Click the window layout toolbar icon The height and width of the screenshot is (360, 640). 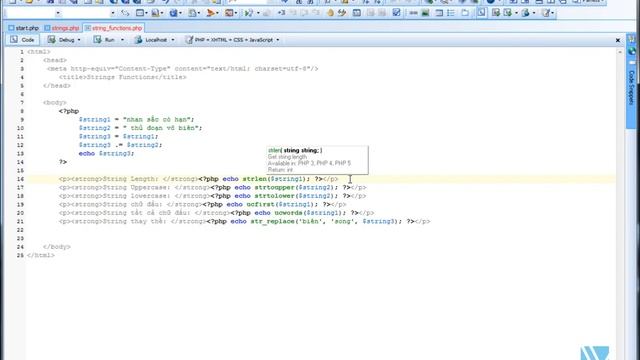(x=140, y=13)
